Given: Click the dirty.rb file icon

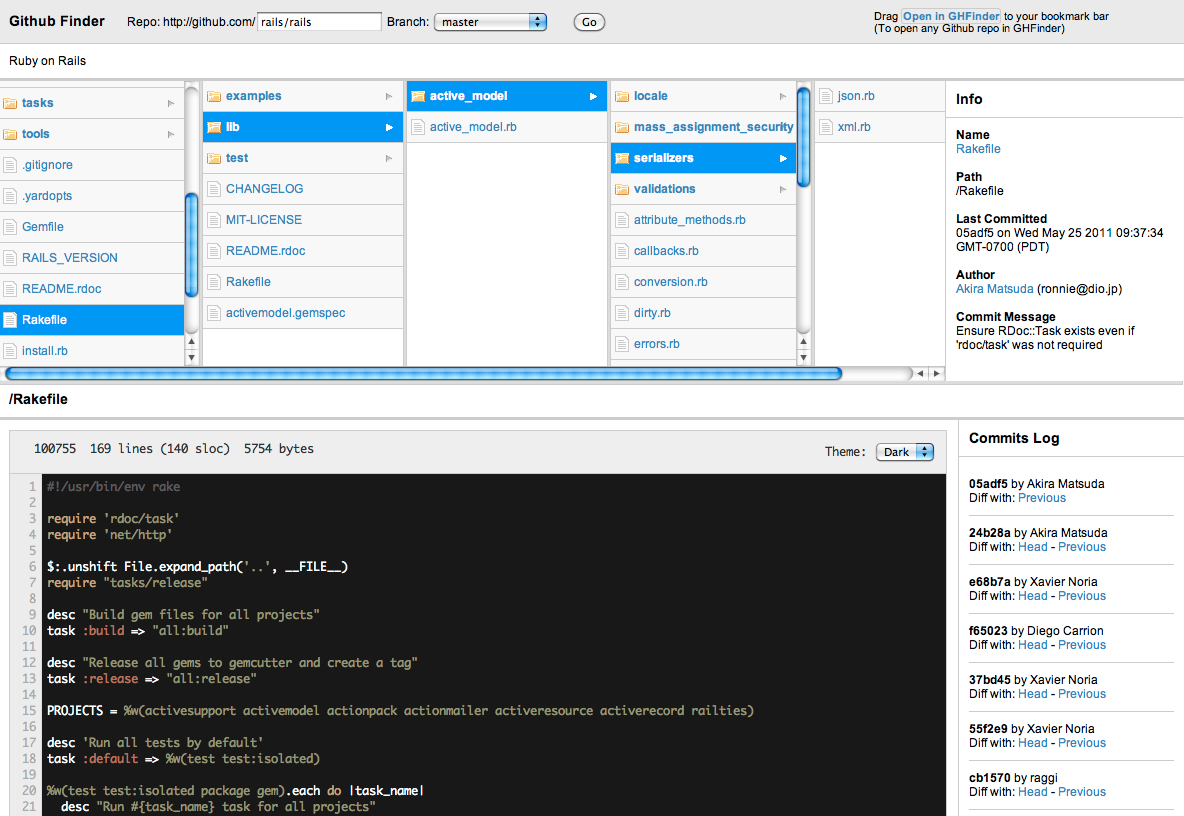Looking at the screenshot, I should coord(621,313).
